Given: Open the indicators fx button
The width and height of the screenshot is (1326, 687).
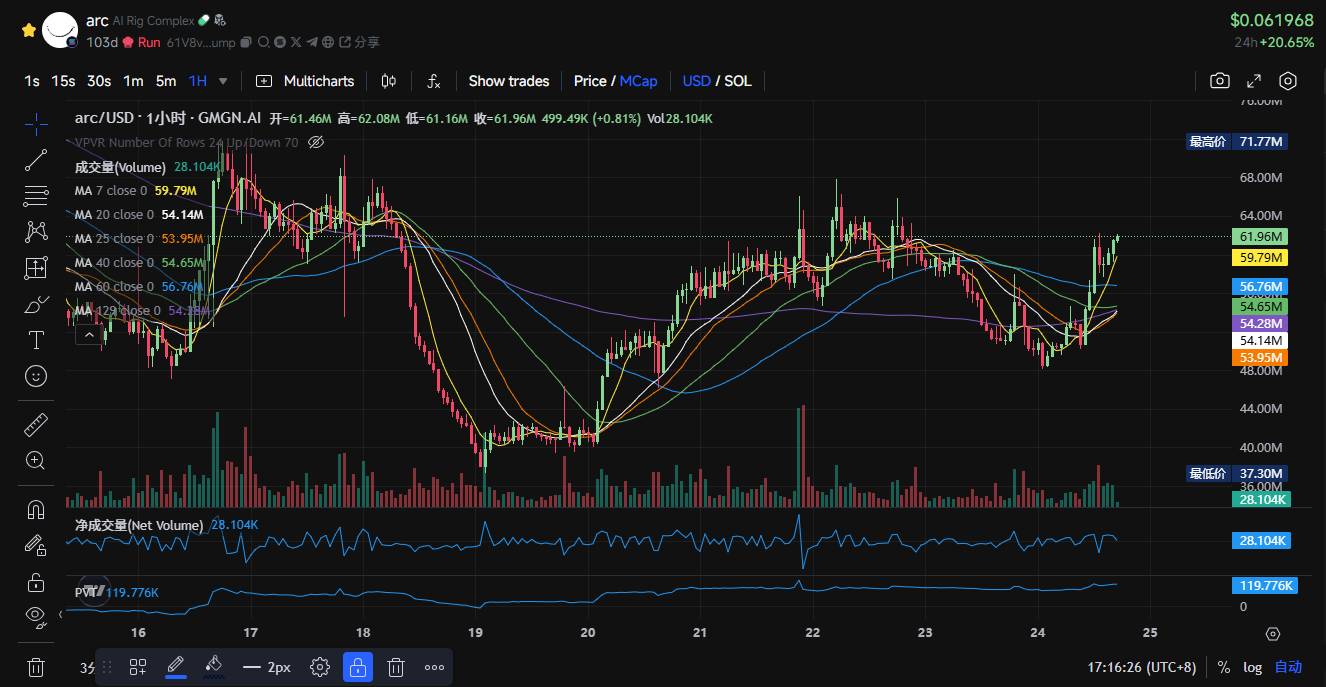Looking at the screenshot, I should [x=434, y=81].
